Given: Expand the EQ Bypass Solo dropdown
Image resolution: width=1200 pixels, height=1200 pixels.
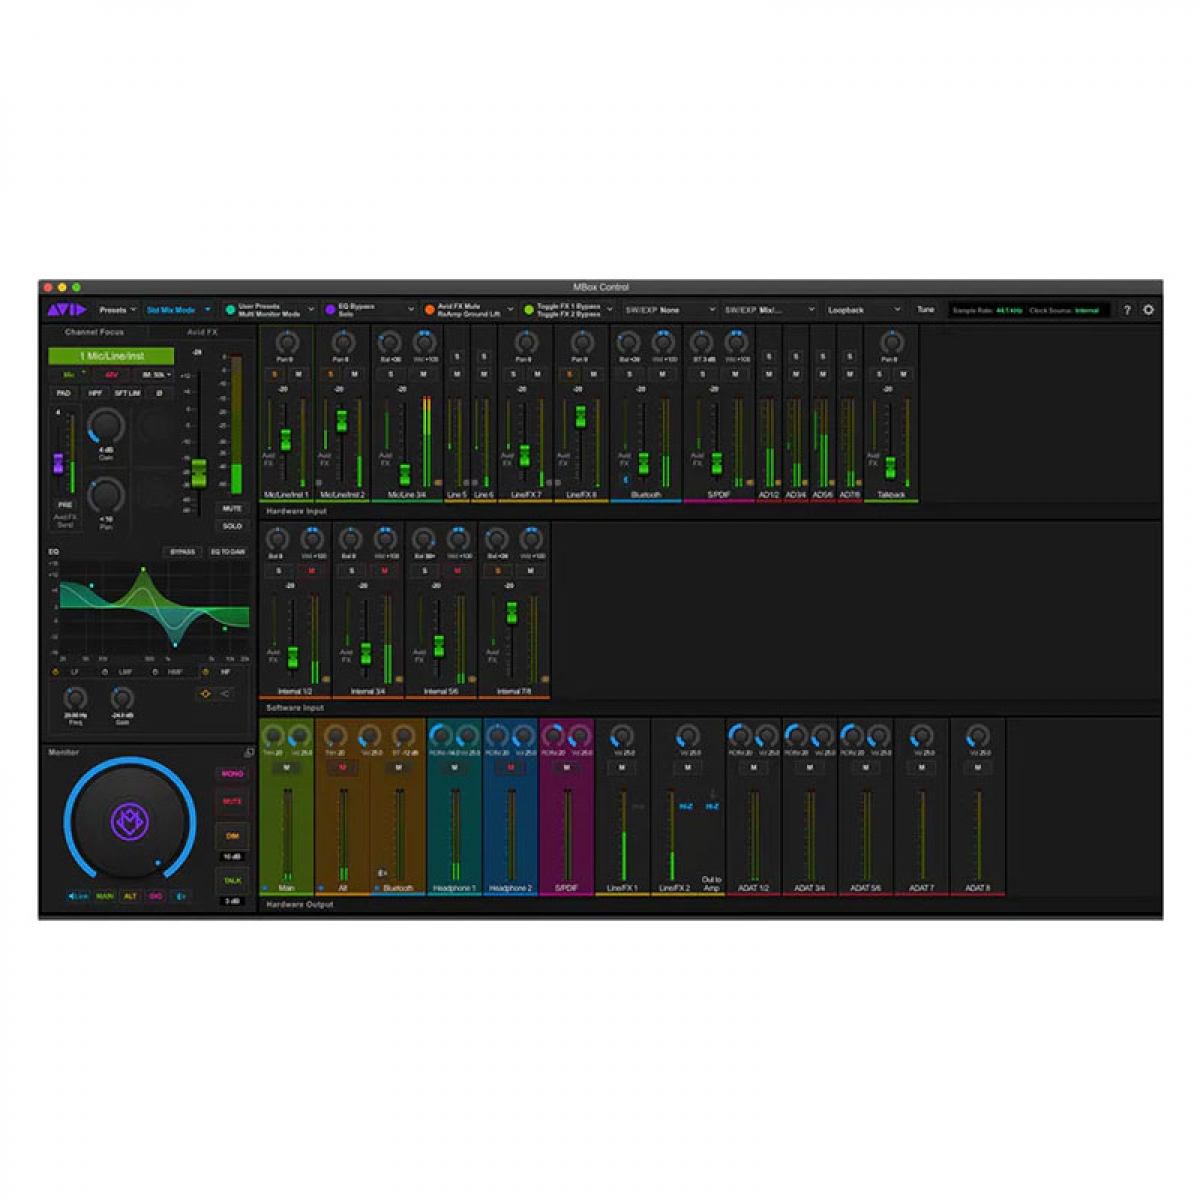Looking at the screenshot, I should point(410,310).
